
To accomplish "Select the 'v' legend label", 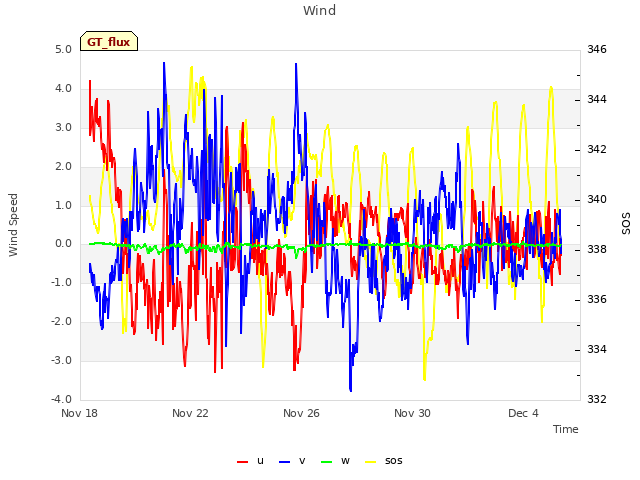I will pyautogui.click(x=302, y=461).
